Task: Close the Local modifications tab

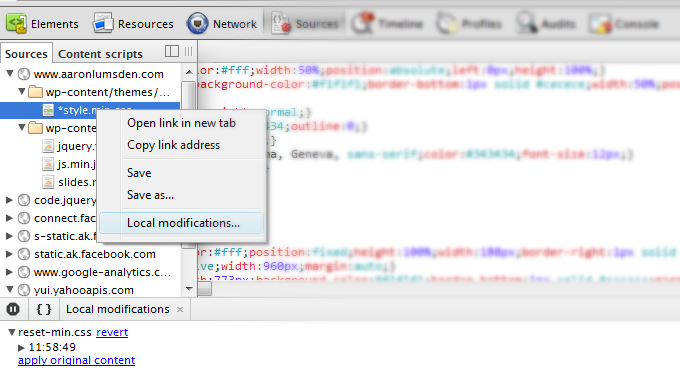Action: [180, 310]
